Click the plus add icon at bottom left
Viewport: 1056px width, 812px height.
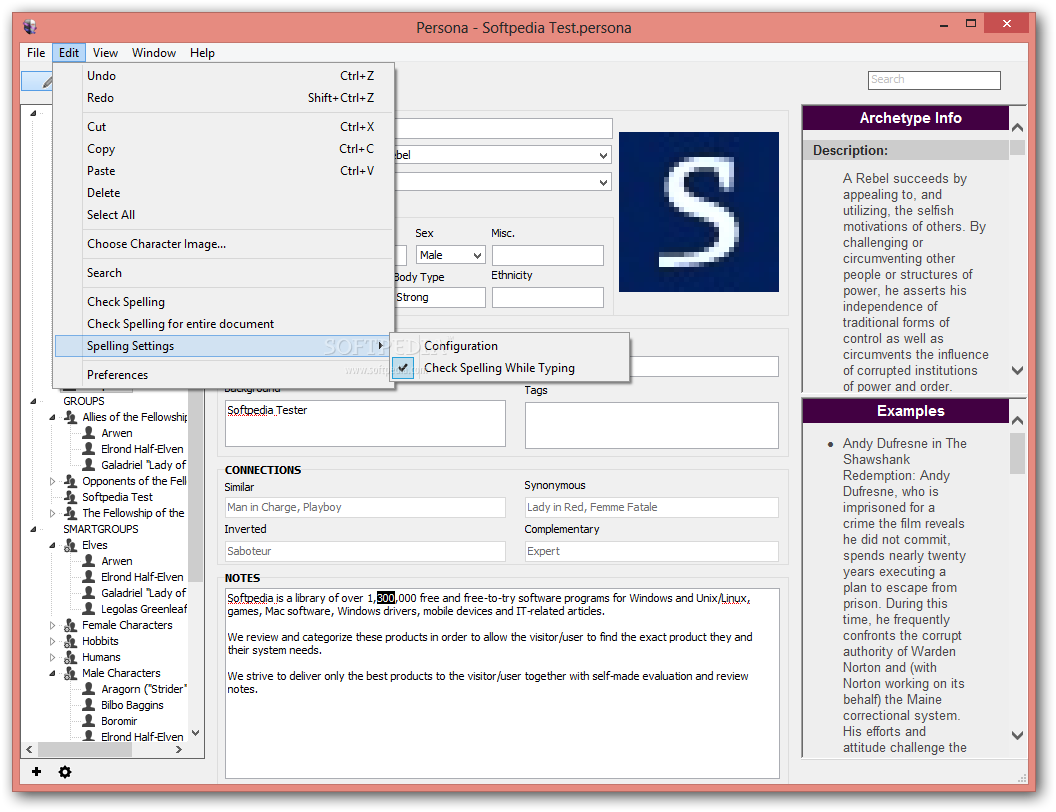click(x=36, y=772)
